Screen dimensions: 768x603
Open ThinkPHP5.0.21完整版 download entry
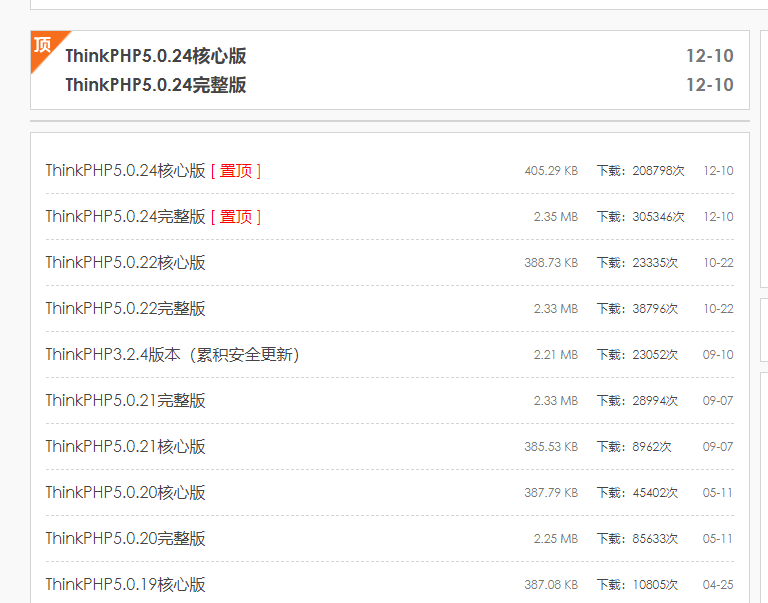pos(125,401)
